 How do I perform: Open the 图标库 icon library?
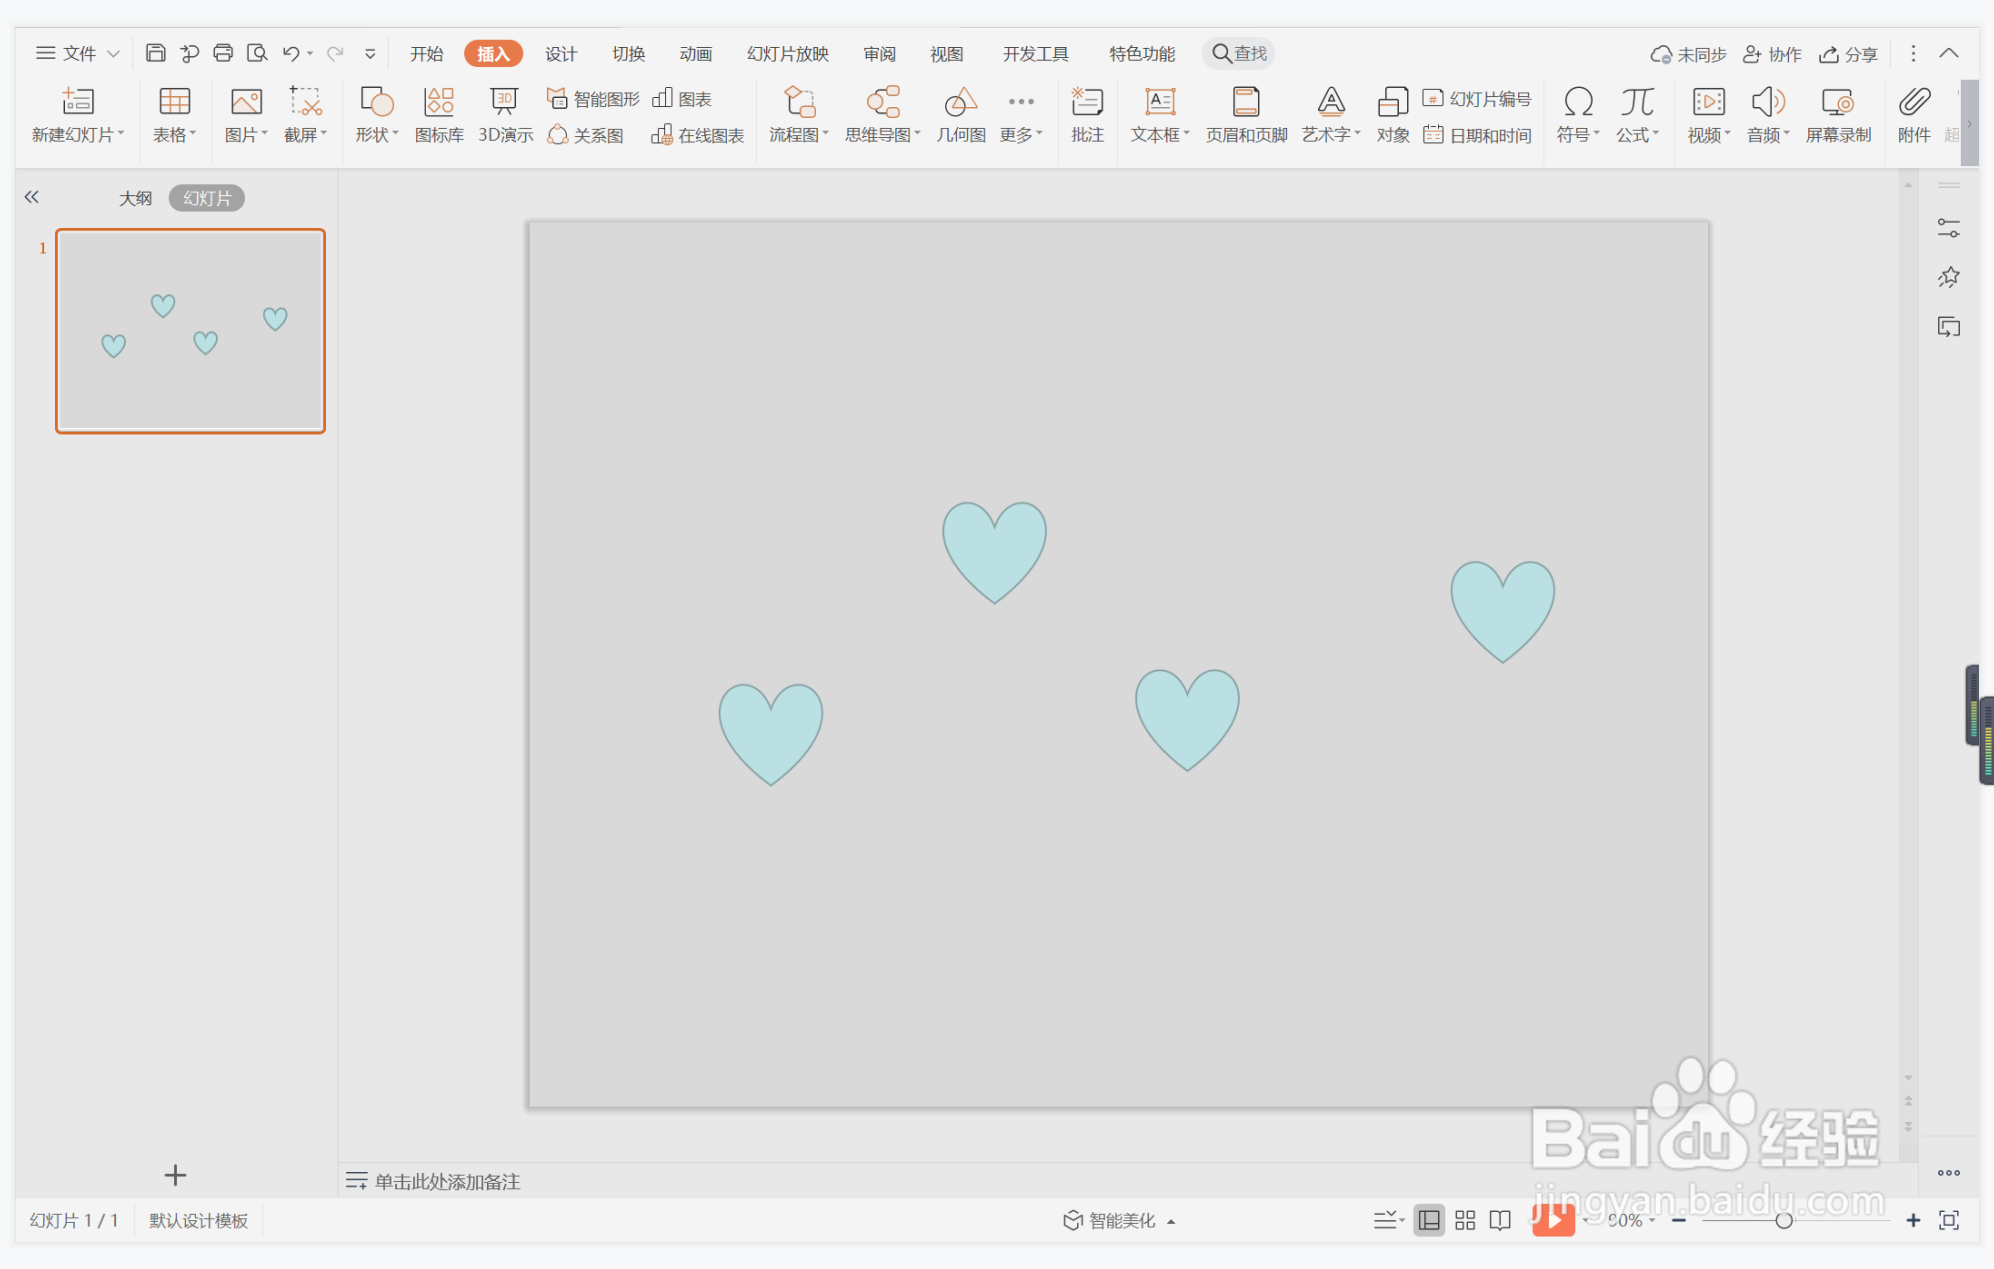tap(439, 115)
